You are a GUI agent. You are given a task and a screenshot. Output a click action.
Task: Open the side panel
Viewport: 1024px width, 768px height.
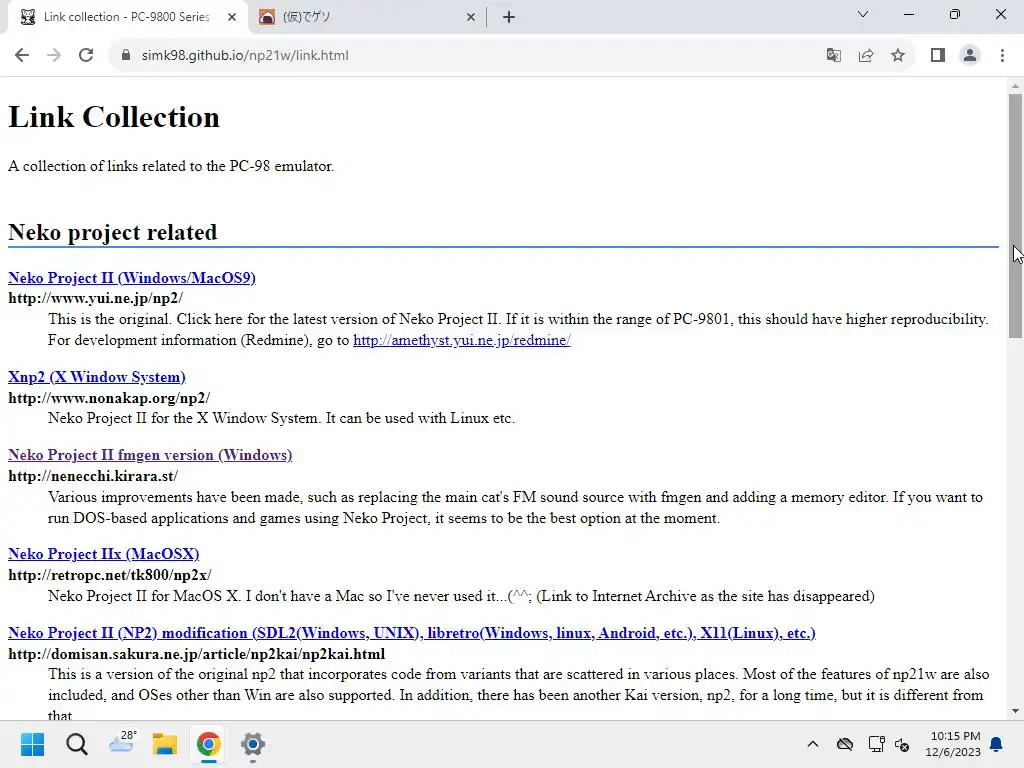(x=938, y=55)
